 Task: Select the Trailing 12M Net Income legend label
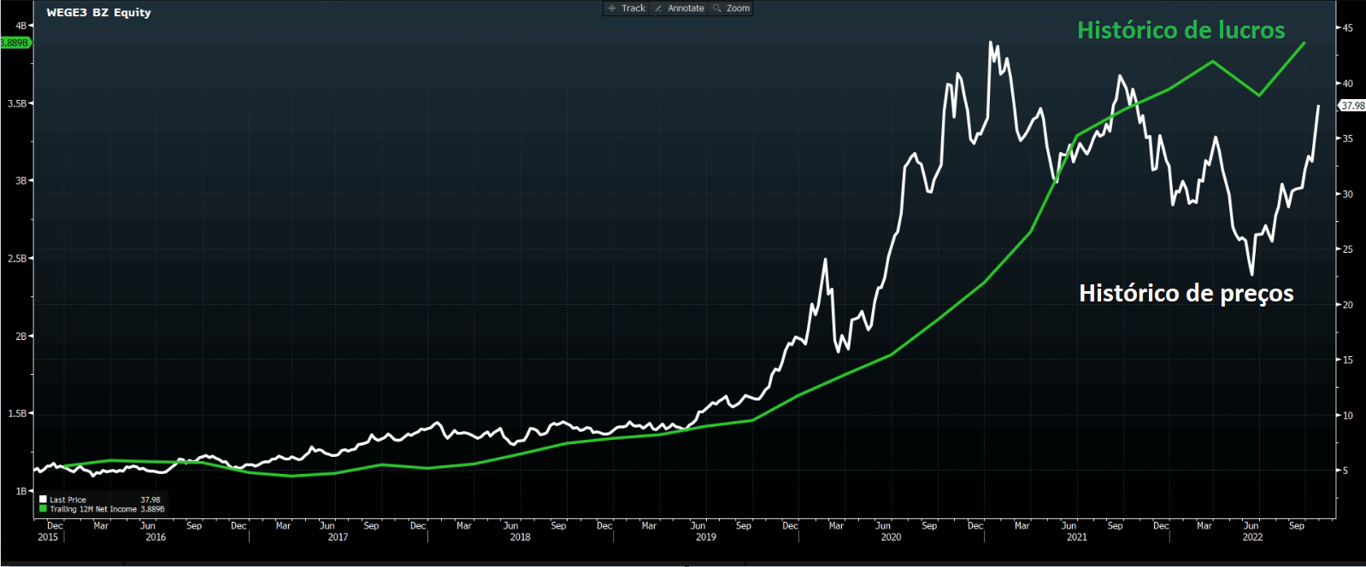95,509
